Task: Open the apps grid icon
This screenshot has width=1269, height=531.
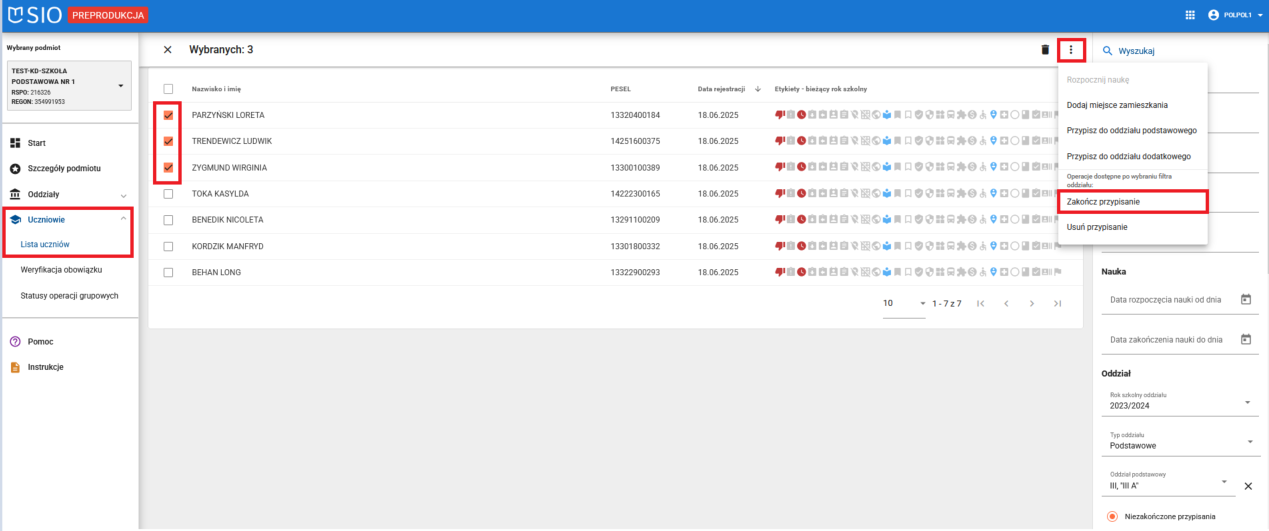Action: 1189,15
